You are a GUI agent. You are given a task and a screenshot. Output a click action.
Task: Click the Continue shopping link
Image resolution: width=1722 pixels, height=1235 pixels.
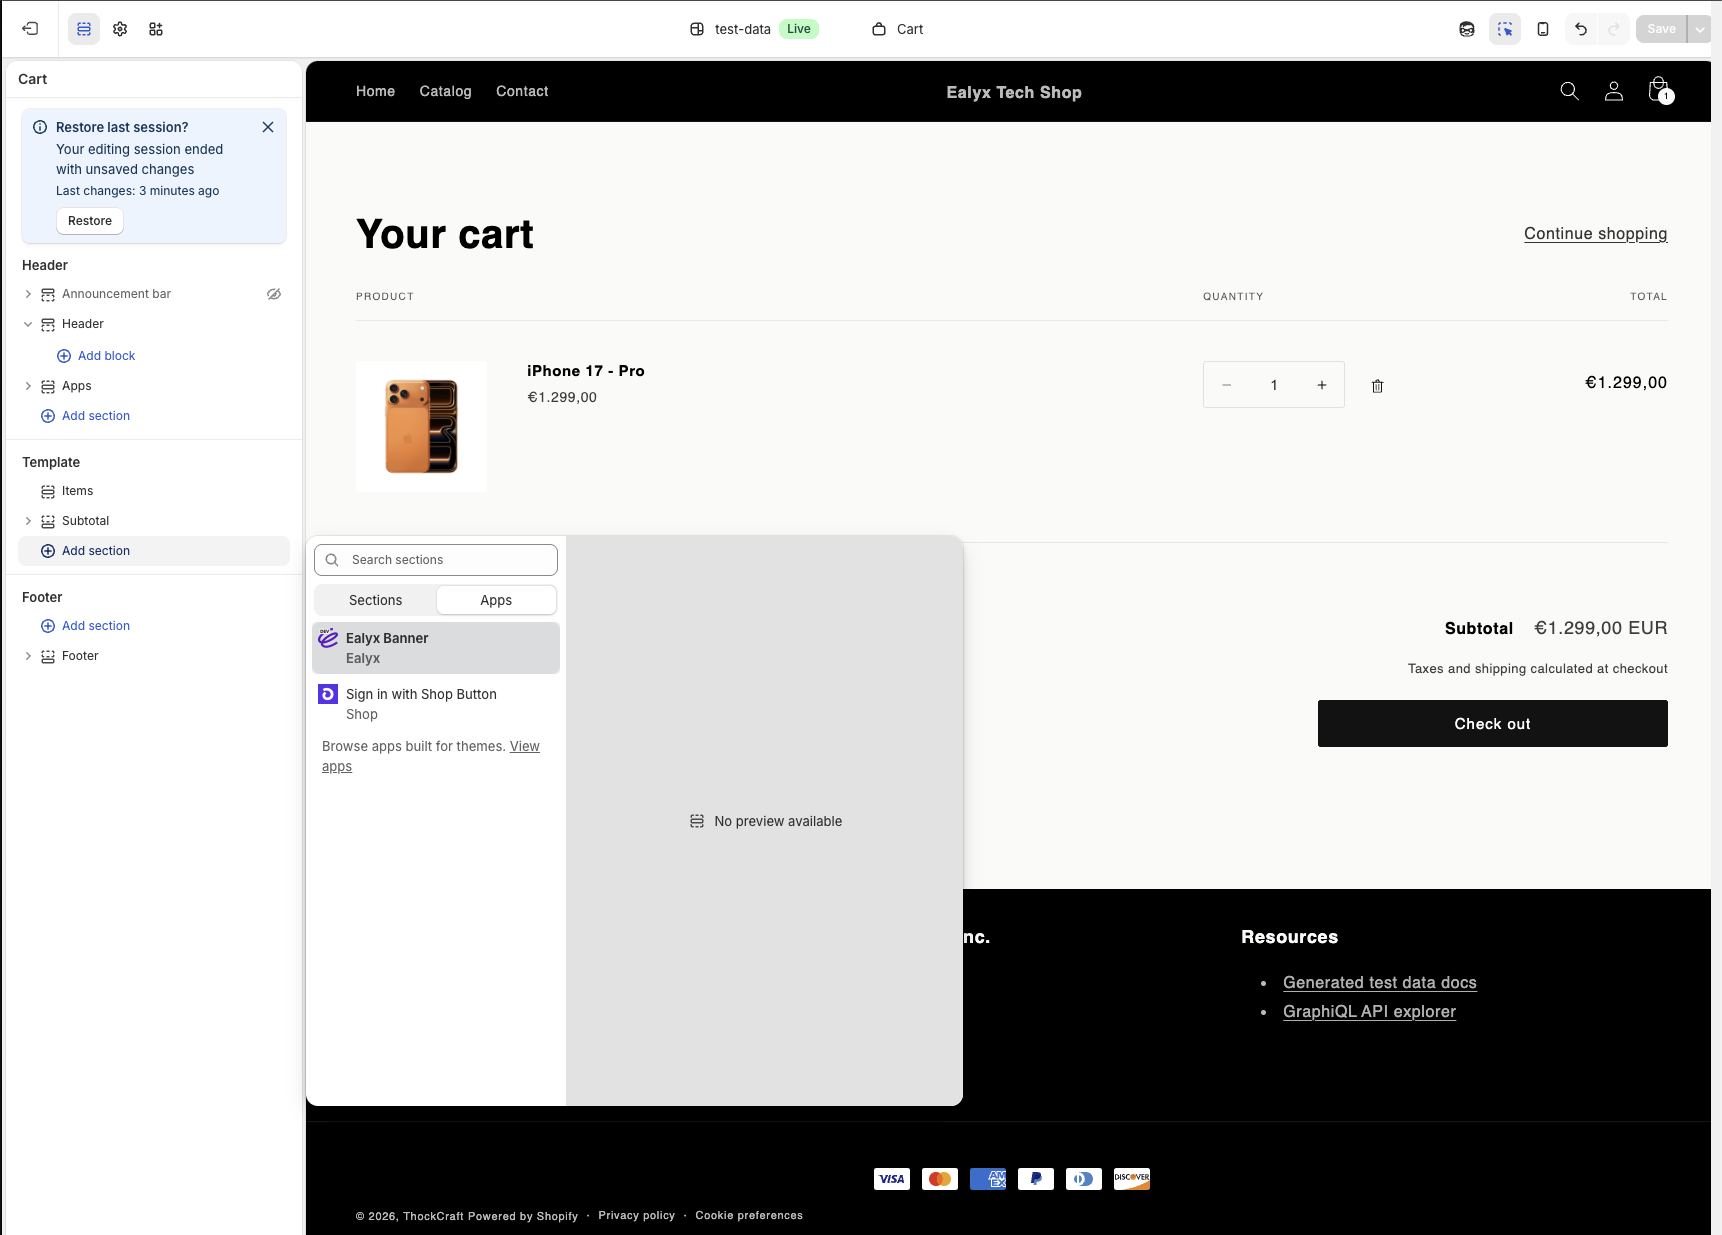point(1595,233)
